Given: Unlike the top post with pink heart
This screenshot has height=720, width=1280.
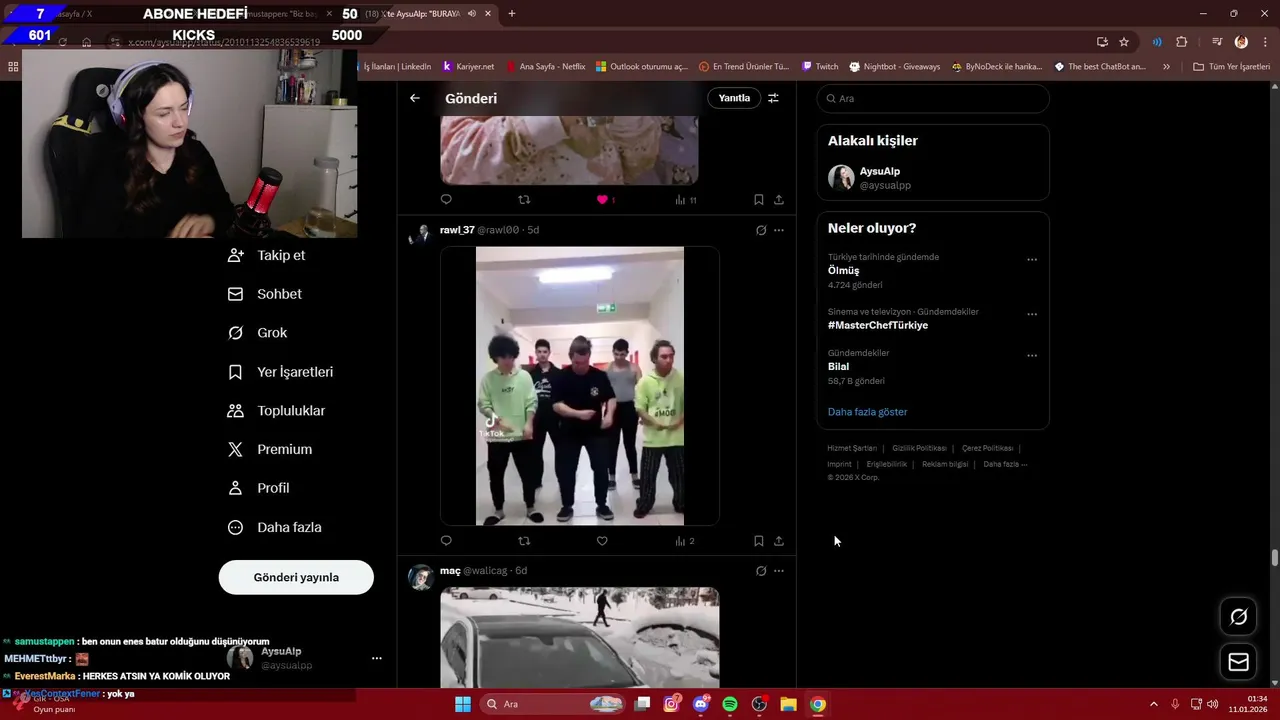Looking at the screenshot, I should 602,200.
